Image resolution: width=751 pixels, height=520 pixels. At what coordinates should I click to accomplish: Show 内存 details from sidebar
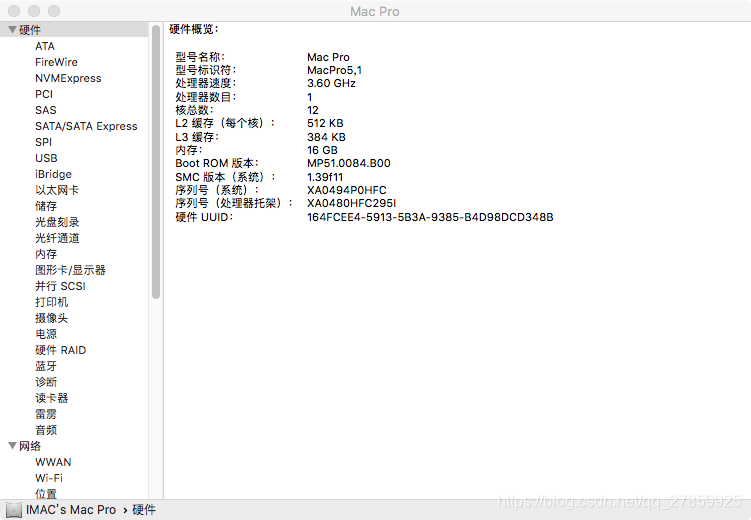pos(46,254)
